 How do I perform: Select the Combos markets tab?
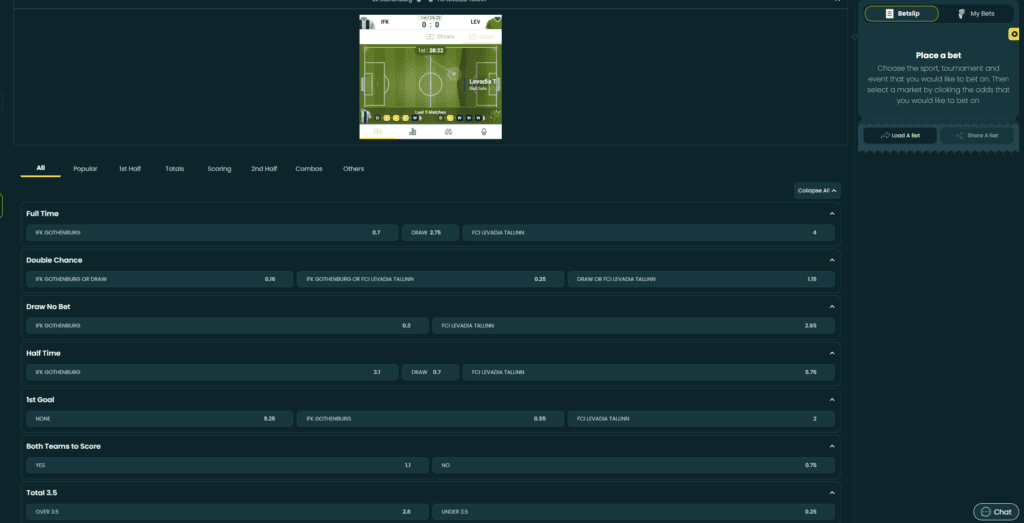click(309, 169)
